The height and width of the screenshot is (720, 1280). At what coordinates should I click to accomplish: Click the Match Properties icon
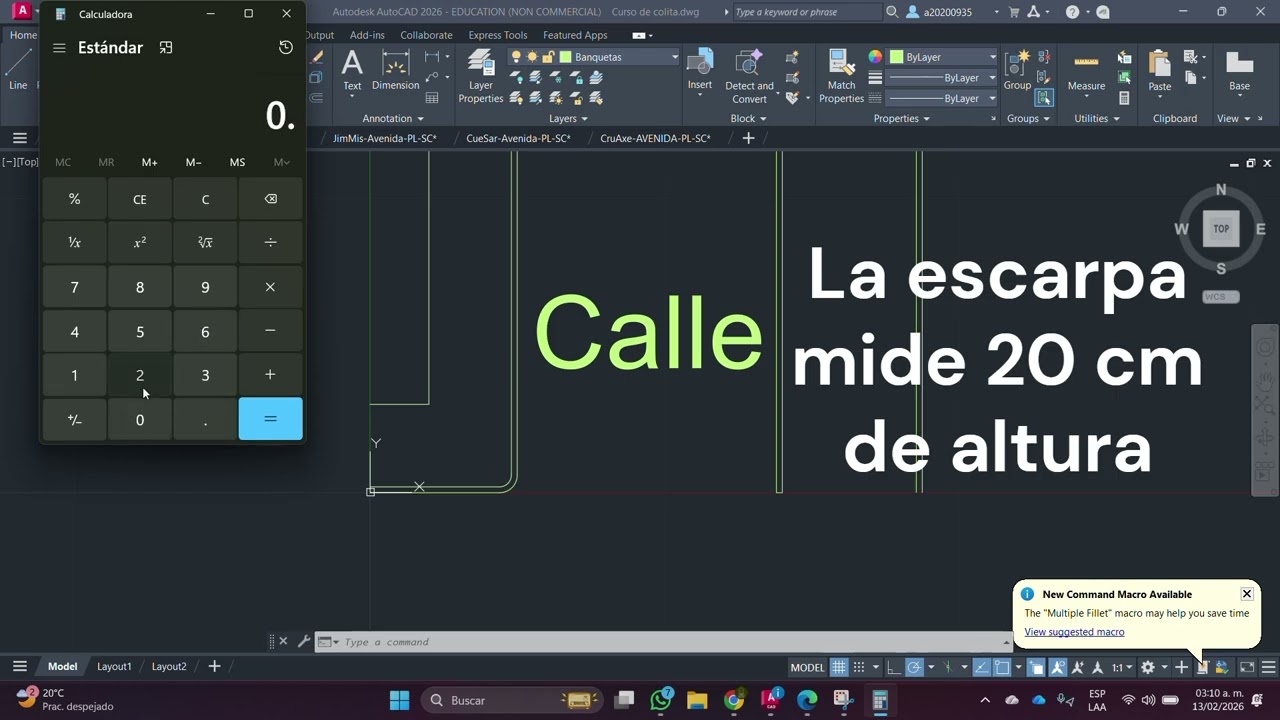pos(841,63)
